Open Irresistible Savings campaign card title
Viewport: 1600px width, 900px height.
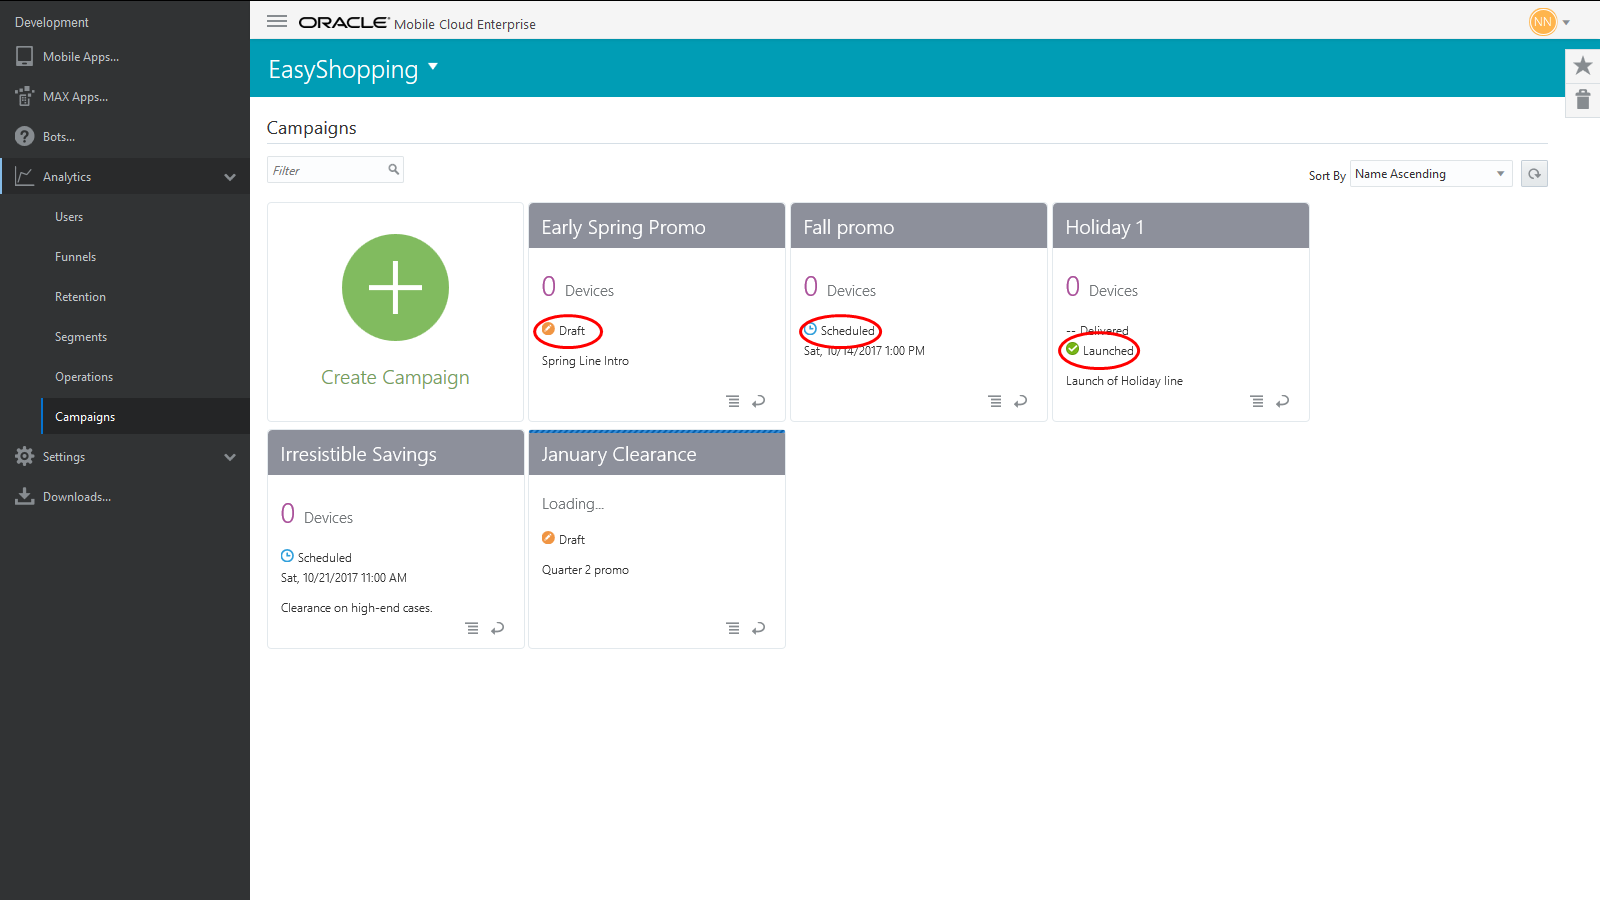click(x=358, y=454)
